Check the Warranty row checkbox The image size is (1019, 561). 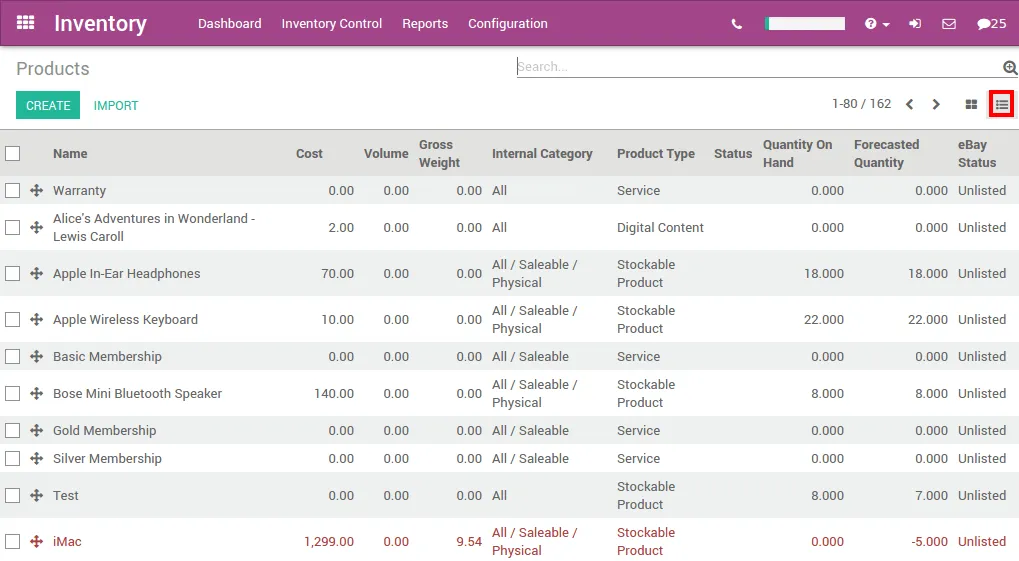(12, 190)
